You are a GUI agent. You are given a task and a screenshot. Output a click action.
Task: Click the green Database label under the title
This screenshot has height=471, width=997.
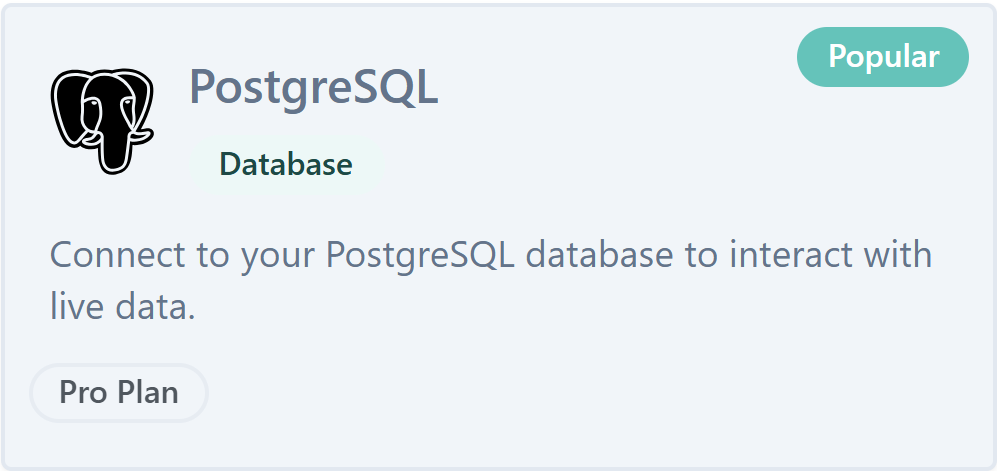click(x=285, y=165)
